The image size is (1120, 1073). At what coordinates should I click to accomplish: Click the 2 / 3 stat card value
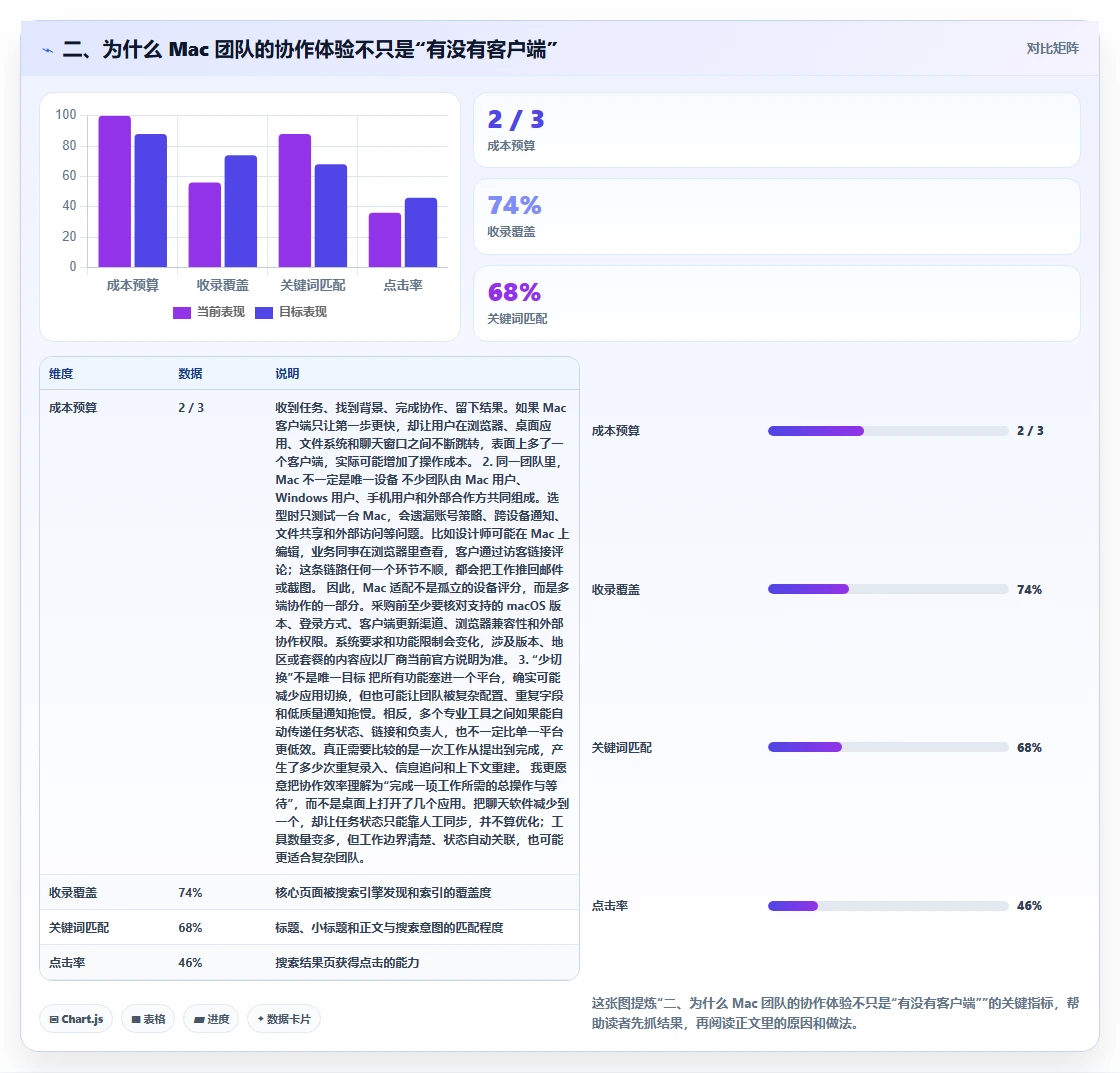pyautogui.click(x=516, y=119)
